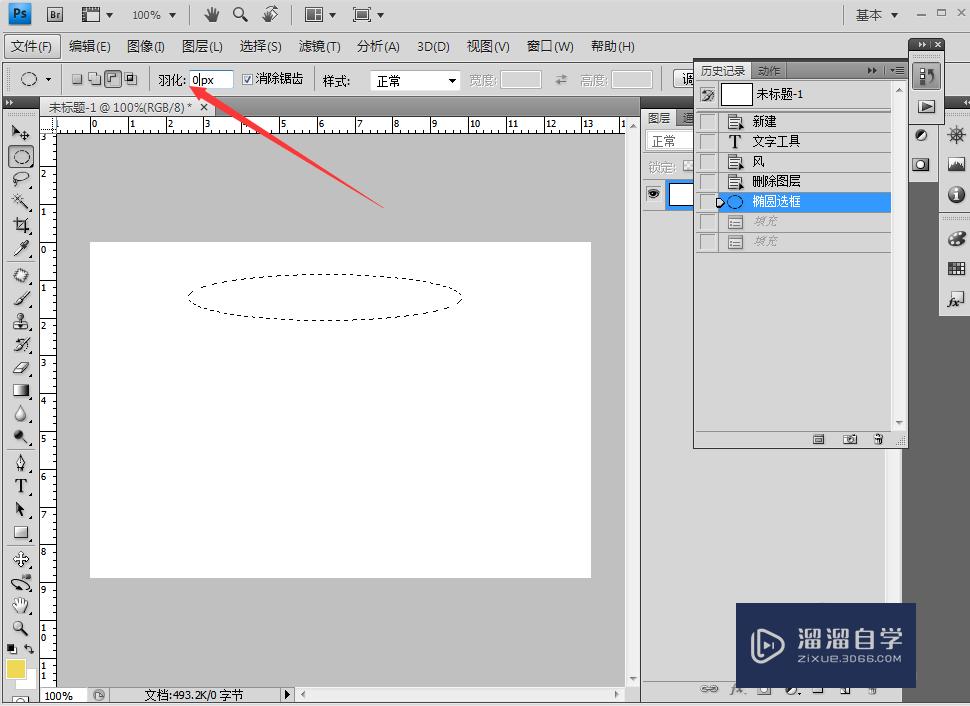Click the Rotate View tool in top bar
This screenshot has width=970, height=706.
[x=270, y=14]
